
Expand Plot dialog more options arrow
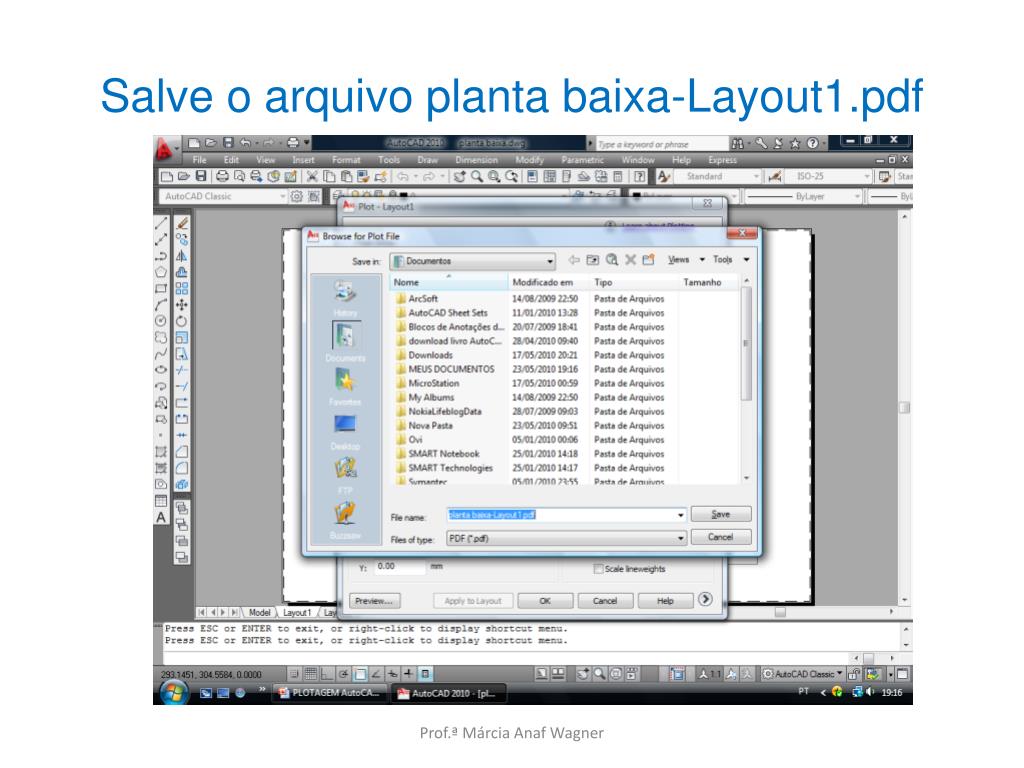pyautogui.click(x=705, y=600)
